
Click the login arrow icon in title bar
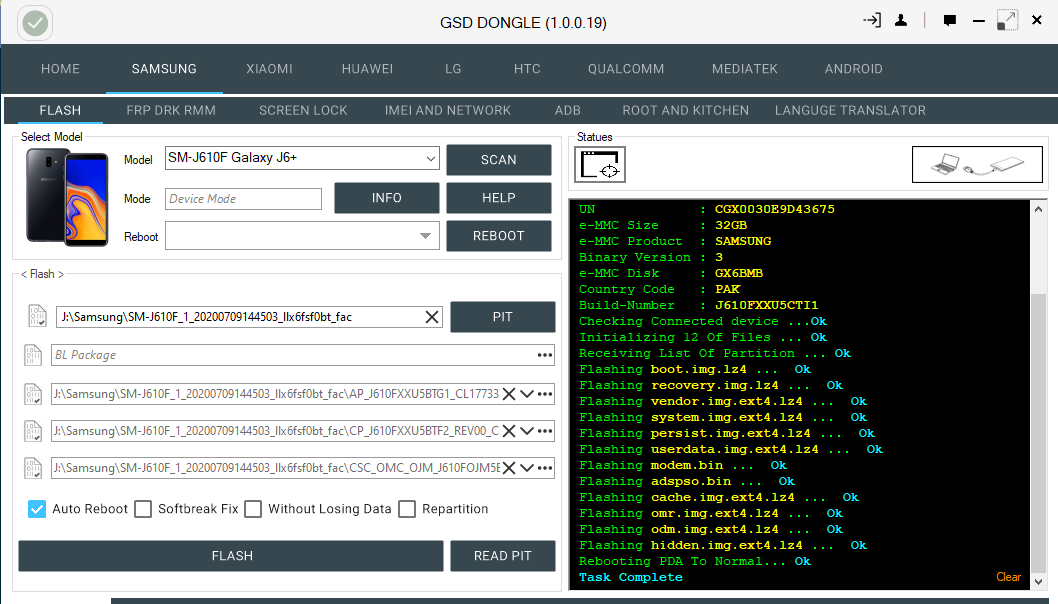point(872,20)
